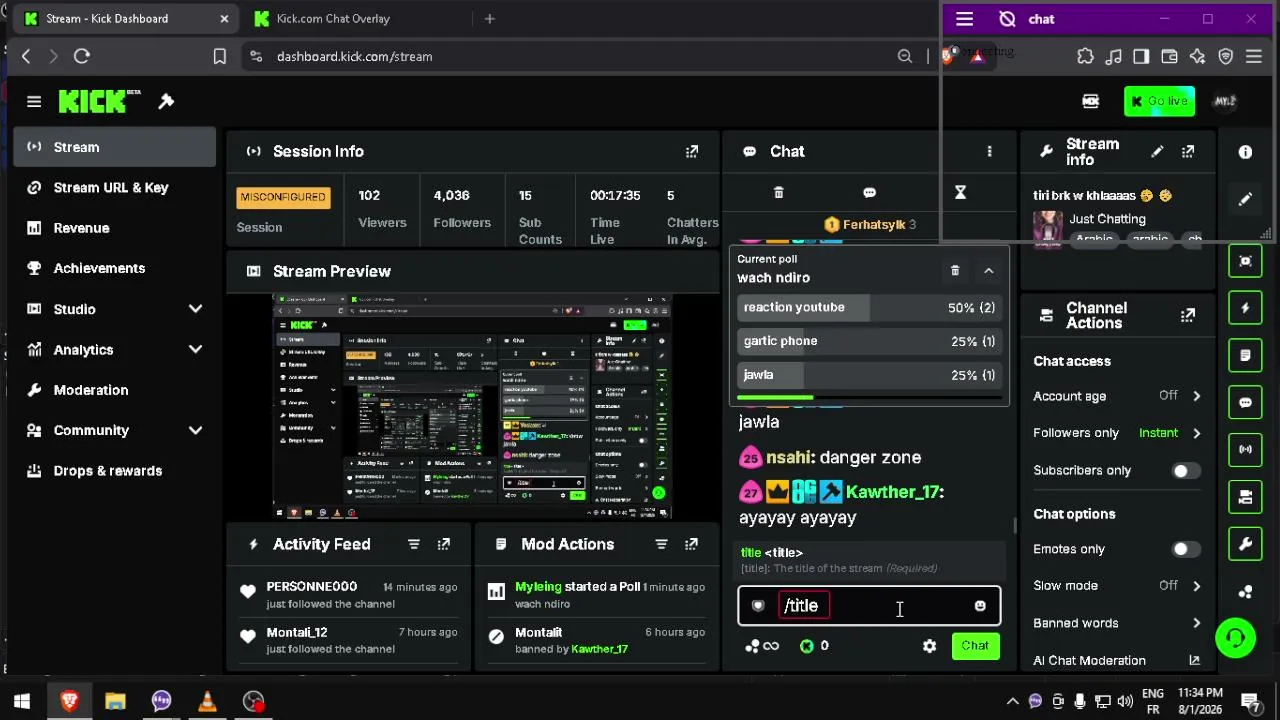
Task: Click the chat bubble icon in right sidebar
Action: tap(1245, 403)
